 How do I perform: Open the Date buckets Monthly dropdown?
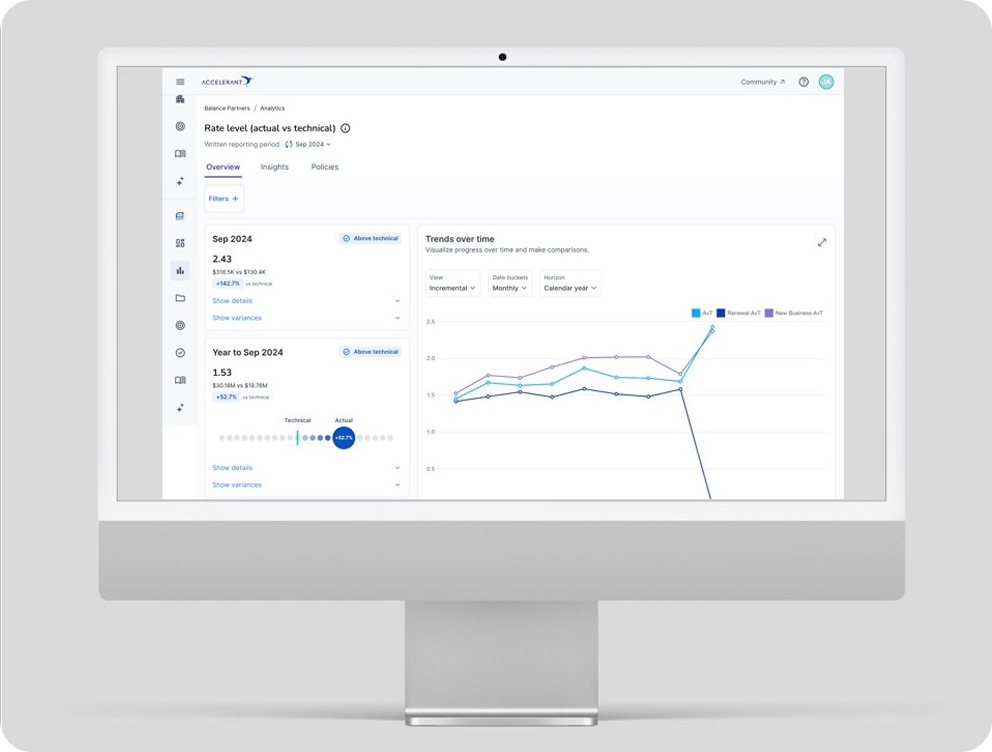(511, 283)
